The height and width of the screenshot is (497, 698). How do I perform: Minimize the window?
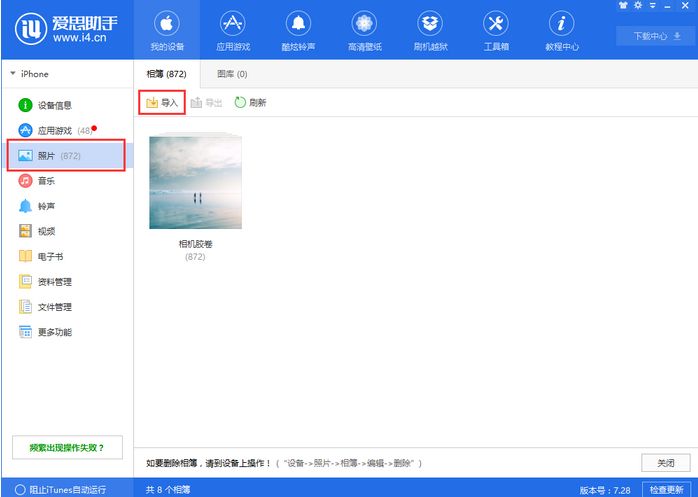[668, 6]
